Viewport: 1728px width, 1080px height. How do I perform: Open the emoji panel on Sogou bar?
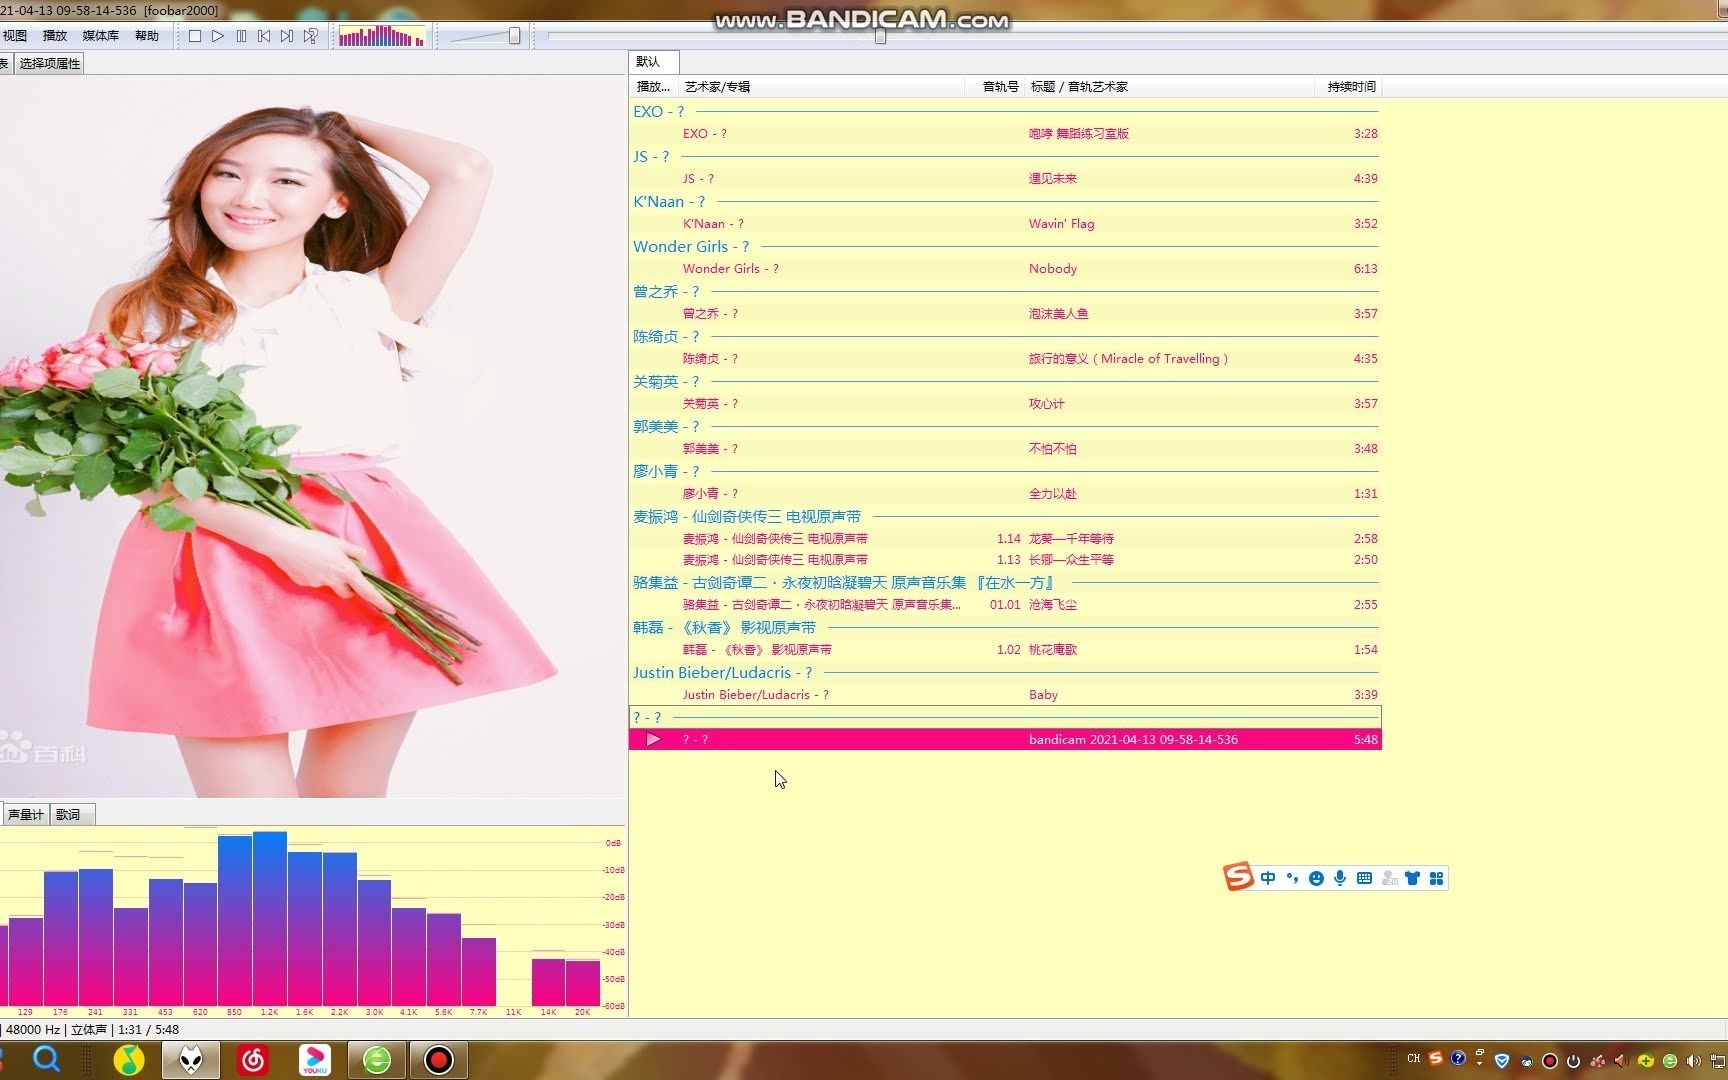pos(1316,878)
